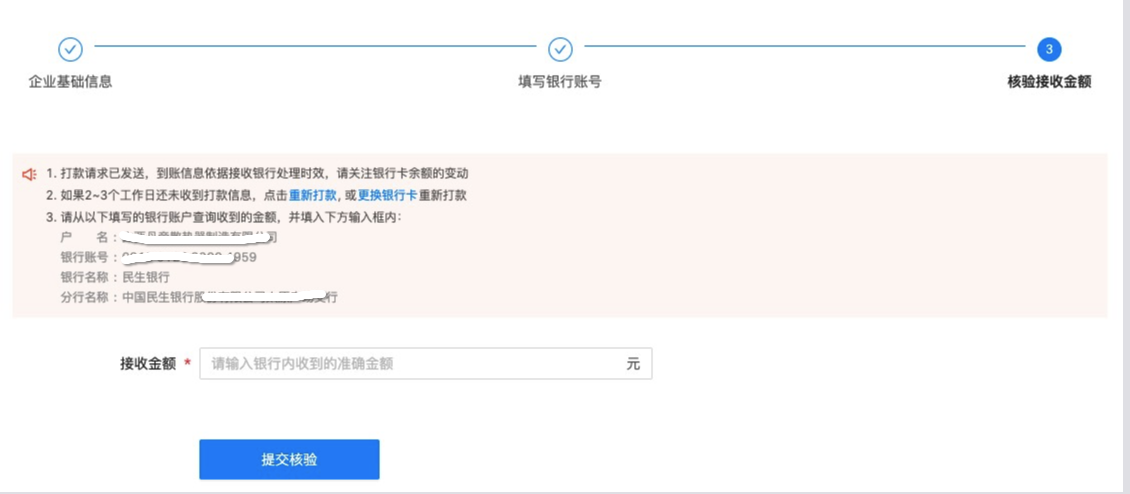The height and width of the screenshot is (494, 1130).
Task: Select the 企业基础信息 step label
Action: pyautogui.click(x=70, y=82)
